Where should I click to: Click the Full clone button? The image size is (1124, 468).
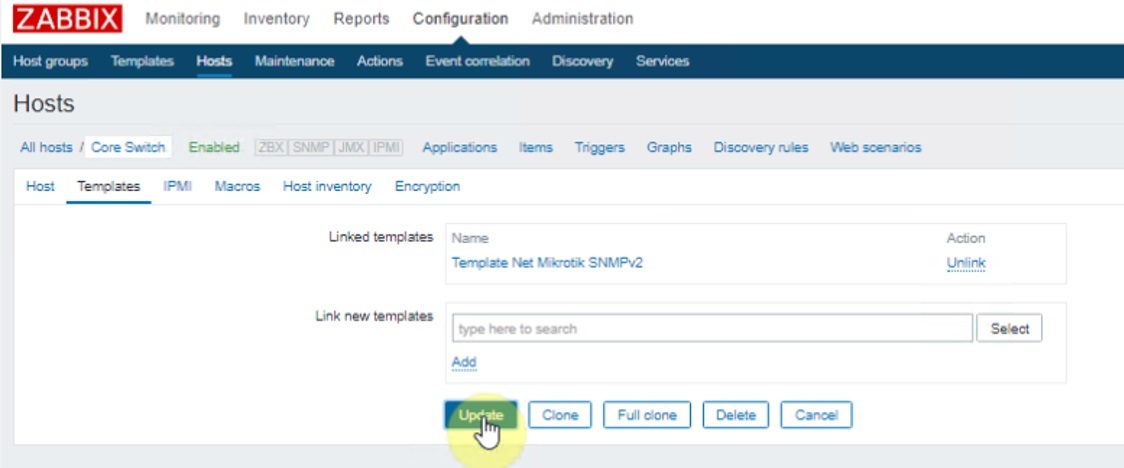point(646,415)
